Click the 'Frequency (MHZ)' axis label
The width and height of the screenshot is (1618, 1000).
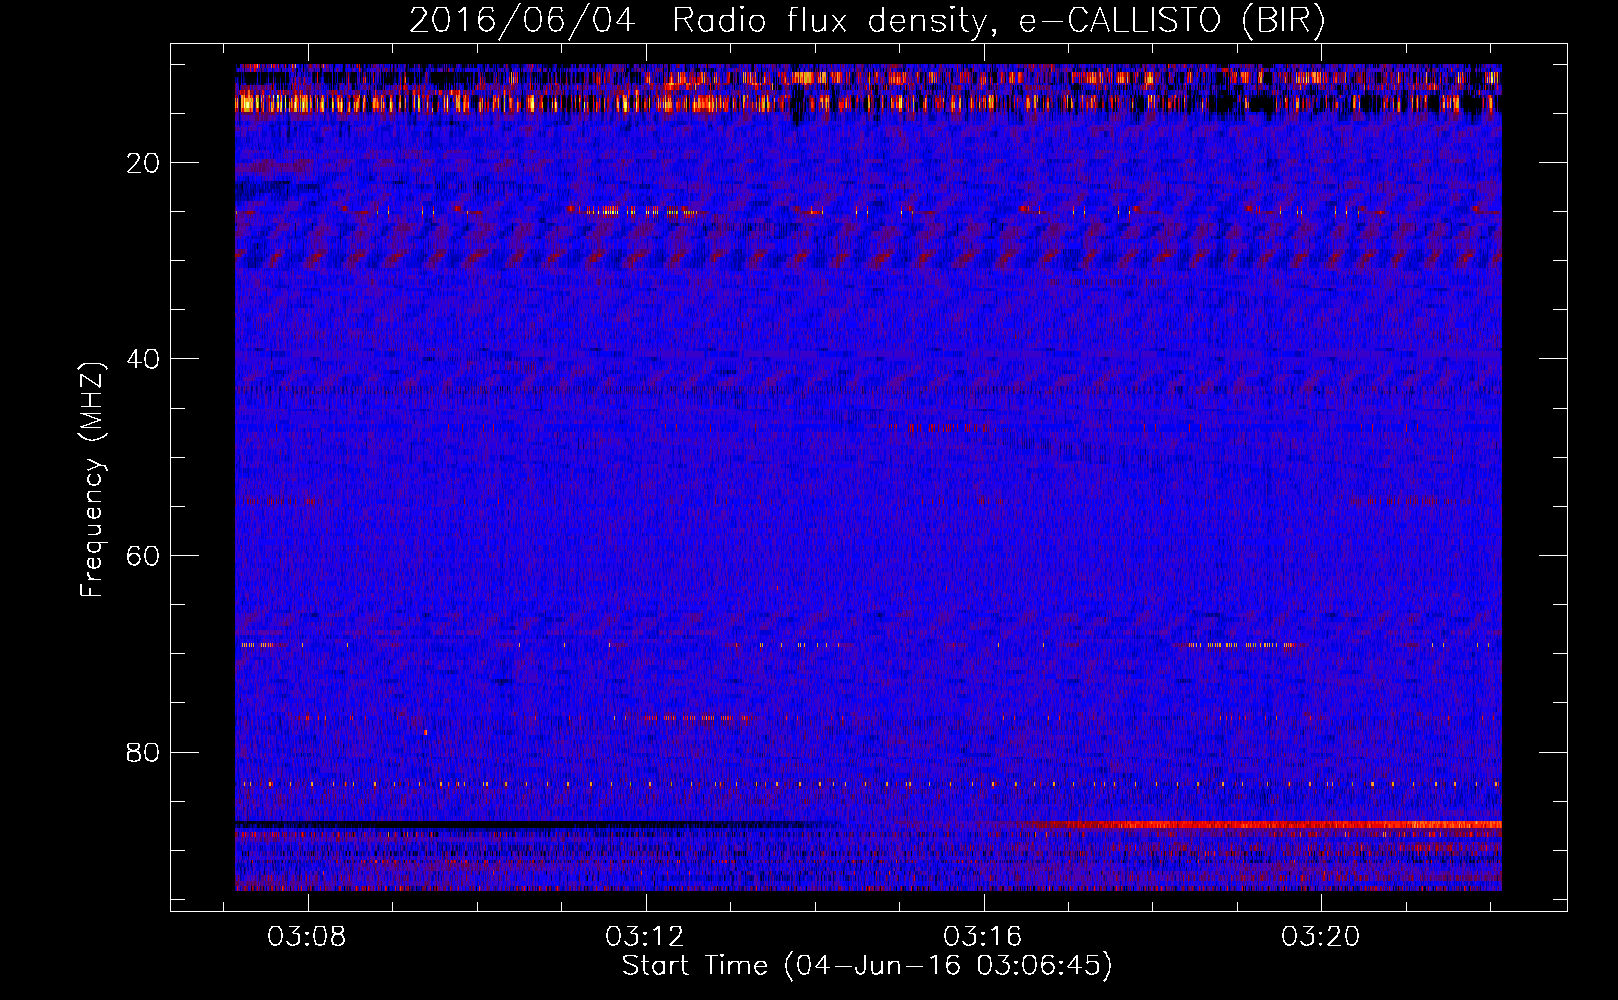(x=92, y=481)
